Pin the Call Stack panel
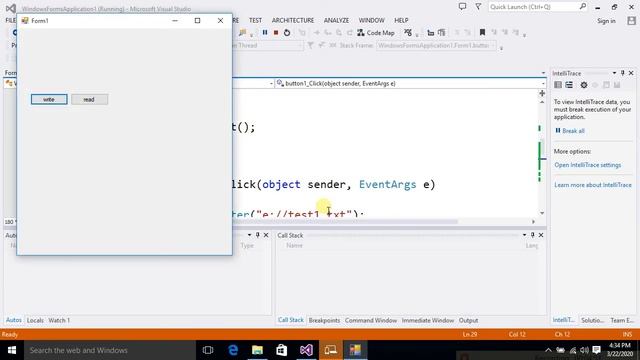Viewport: 640px width, 360px height. [532, 235]
